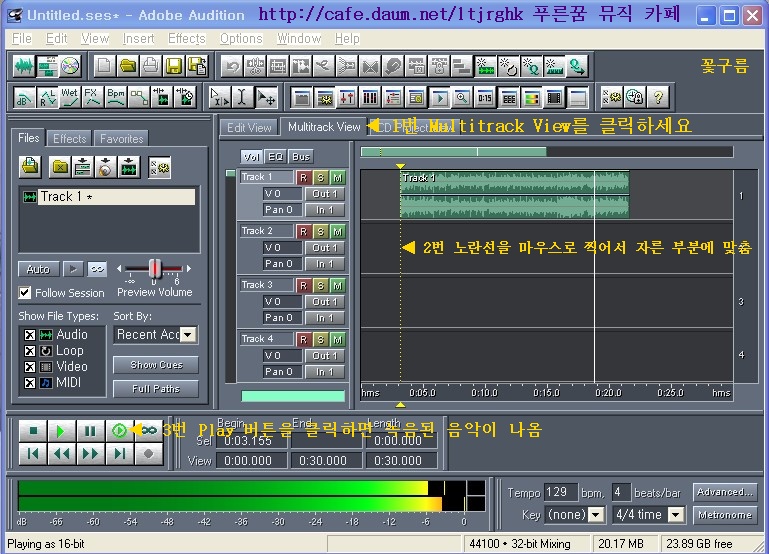Select the Time Selection I-beam tool

click(x=242, y=97)
